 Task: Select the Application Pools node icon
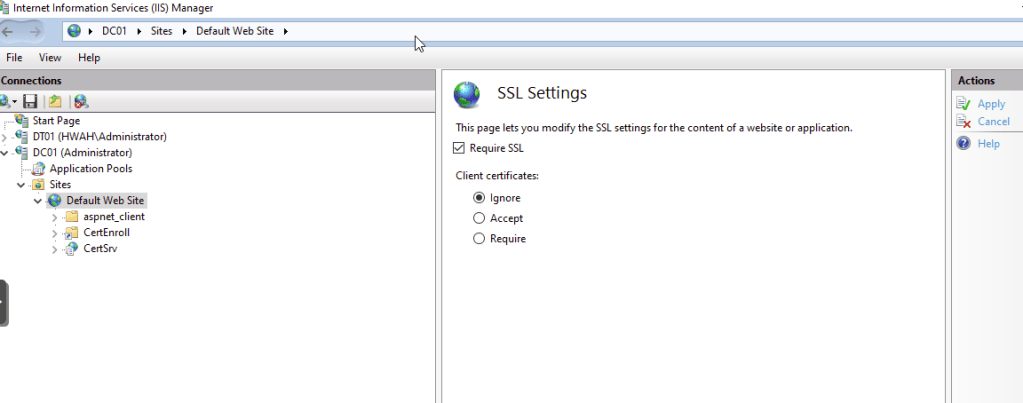coord(40,169)
